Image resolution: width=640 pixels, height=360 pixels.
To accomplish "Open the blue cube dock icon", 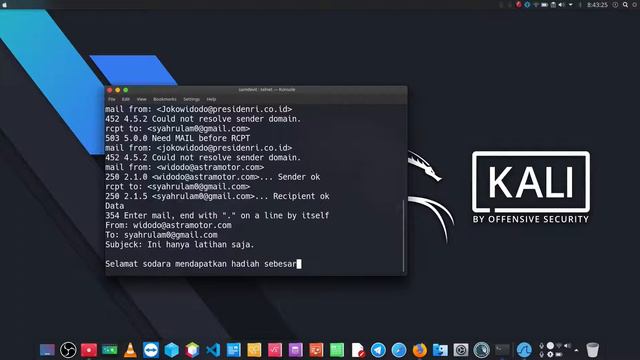I will pyautogui.click(x=171, y=350).
